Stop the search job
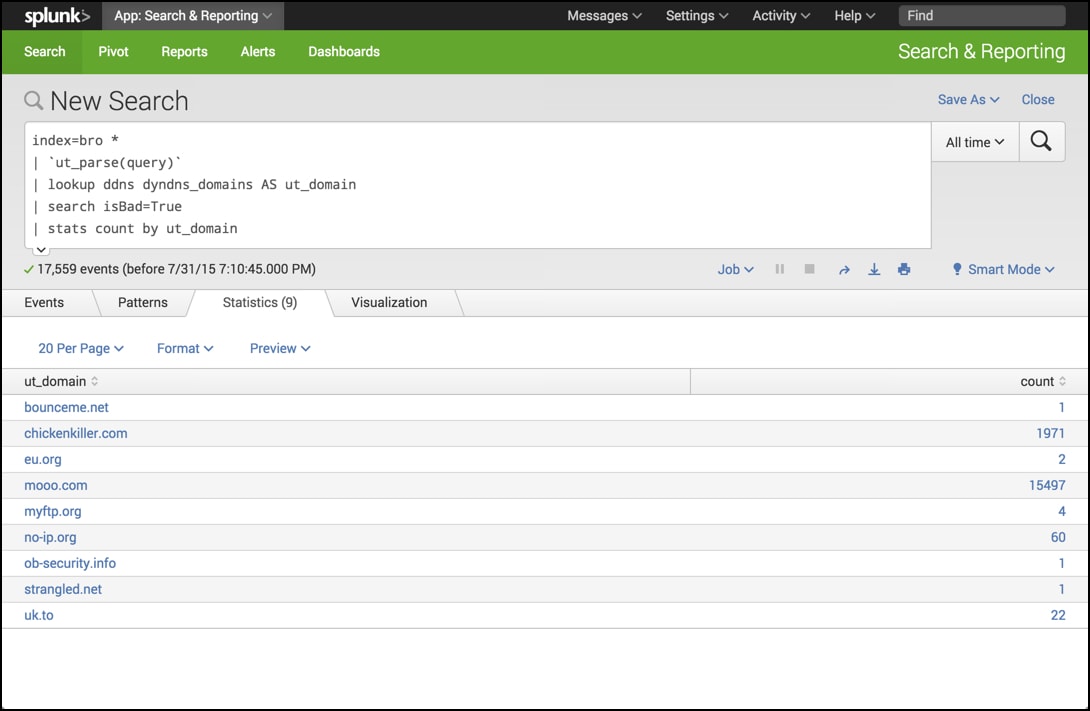Screen dimensions: 1090x711 pyautogui.click(x=810, y=270)
